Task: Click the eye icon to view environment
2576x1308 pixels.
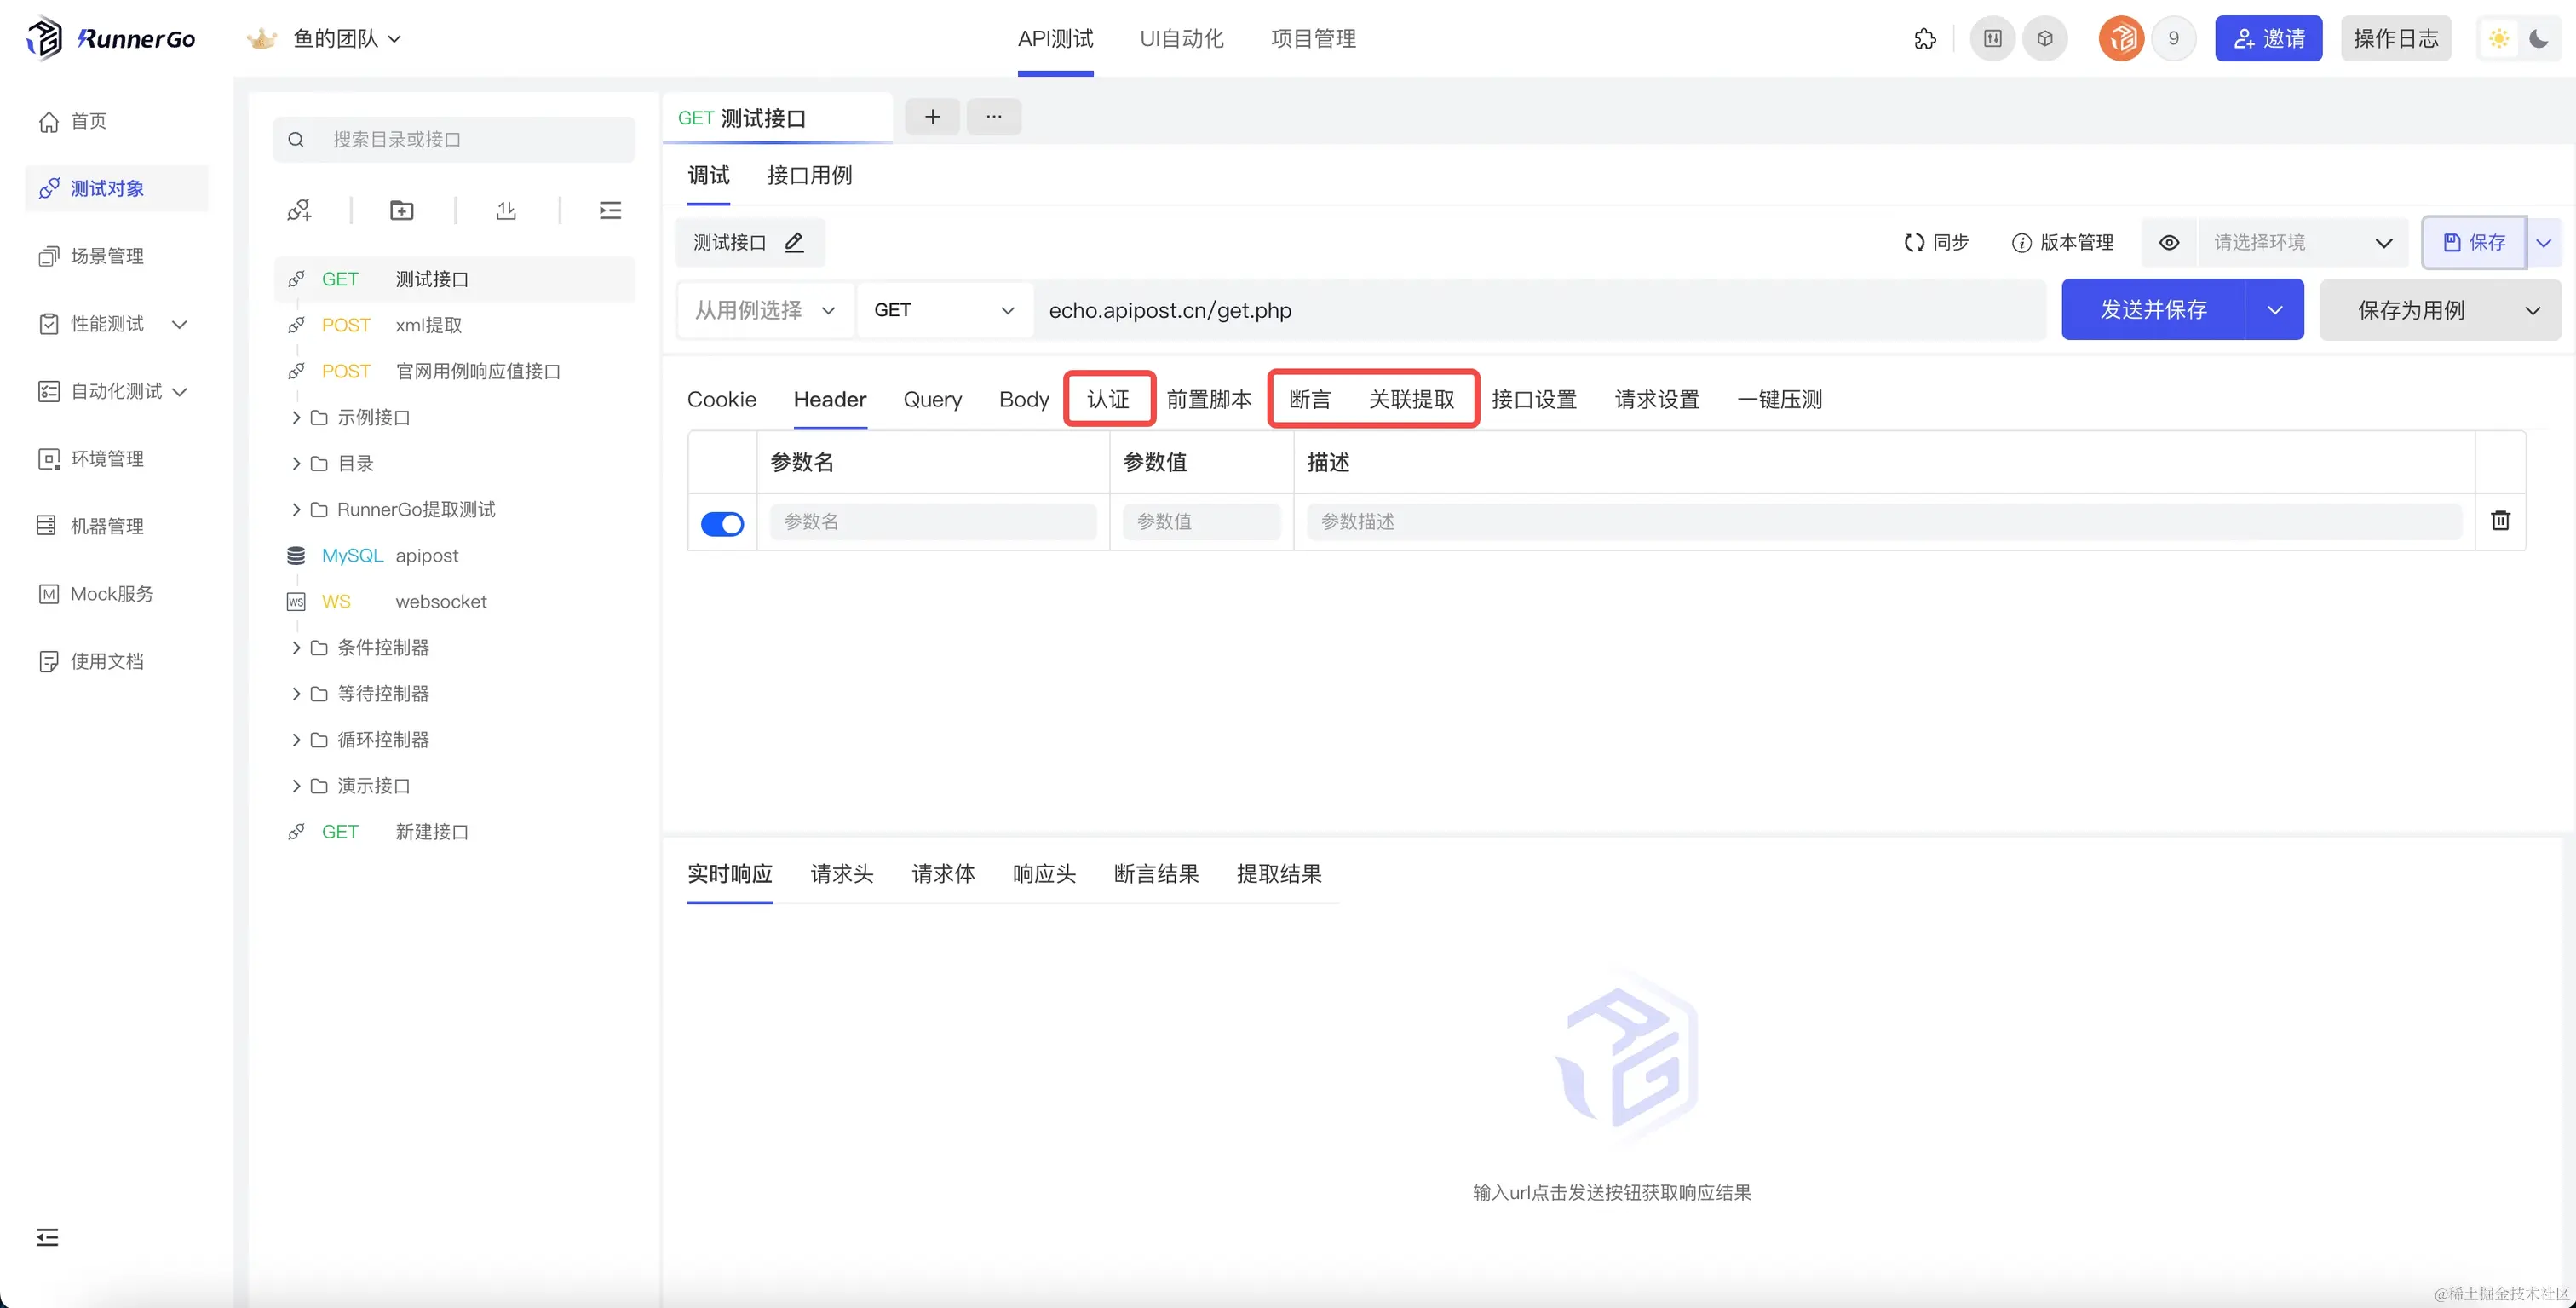Action: 2169,243
